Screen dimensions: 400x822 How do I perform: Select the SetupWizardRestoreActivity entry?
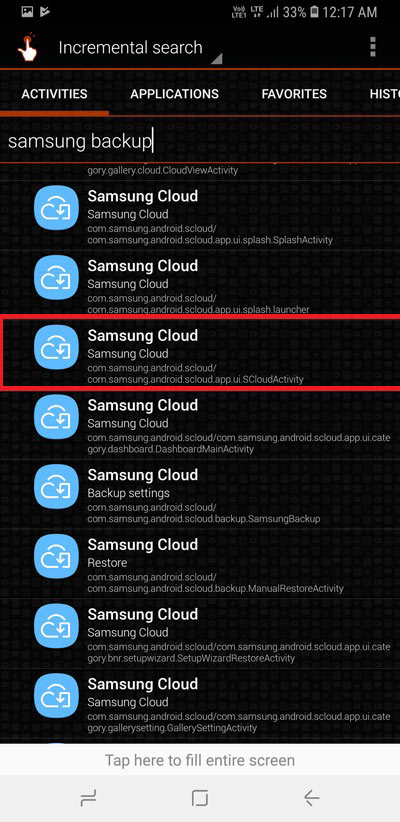(x=200, y=633)
